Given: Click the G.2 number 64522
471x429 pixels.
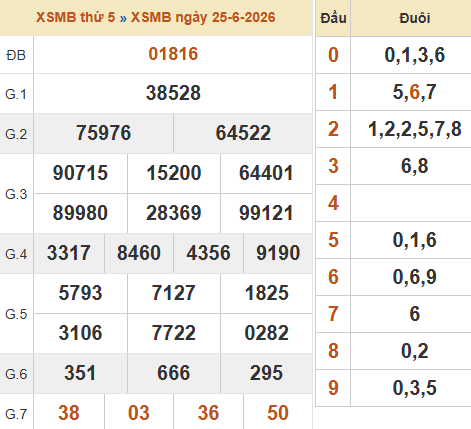Looking at the screenshot, I should click(x=243, y=133).
